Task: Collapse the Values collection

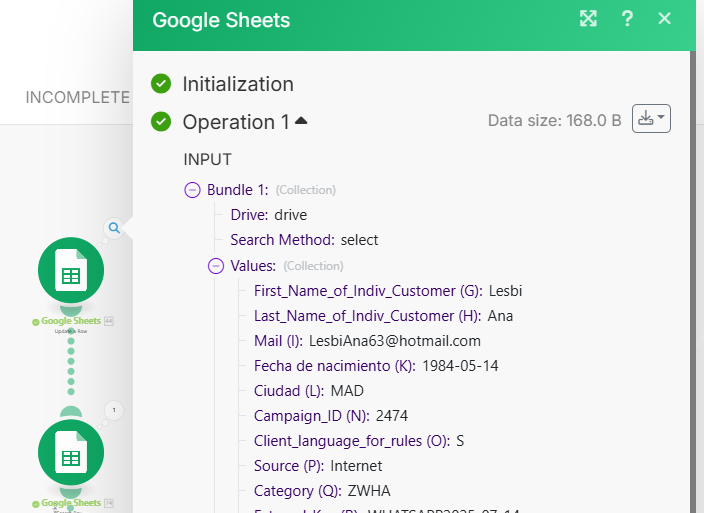Action: click(x=216, y=266)
